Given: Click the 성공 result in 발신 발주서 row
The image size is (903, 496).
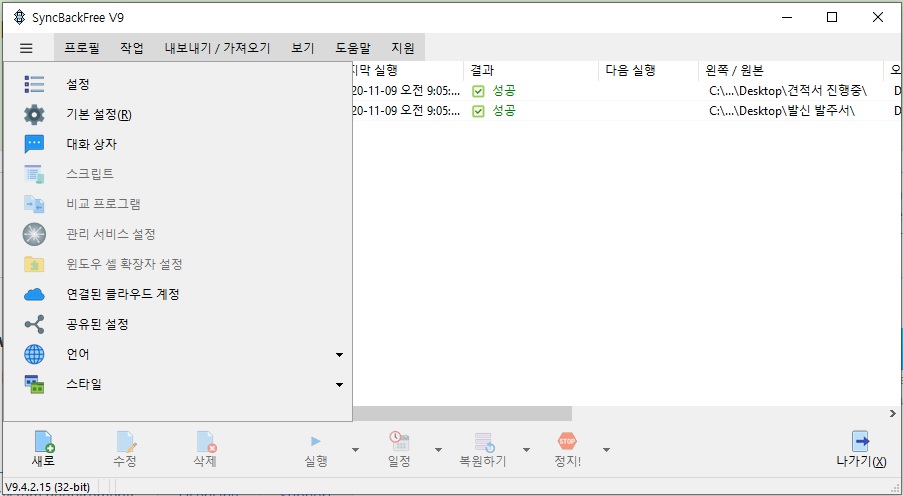Looking at the screenshot, I should pos(504,111).
